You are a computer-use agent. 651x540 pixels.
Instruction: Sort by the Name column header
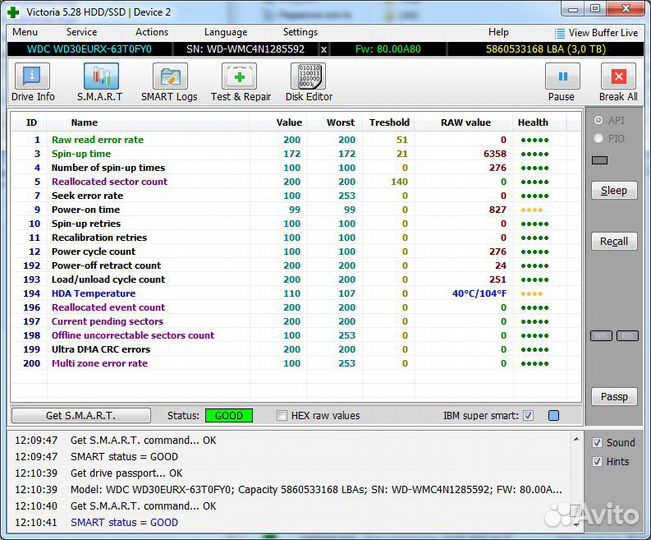pyautogui.click(x=84, y=122)
